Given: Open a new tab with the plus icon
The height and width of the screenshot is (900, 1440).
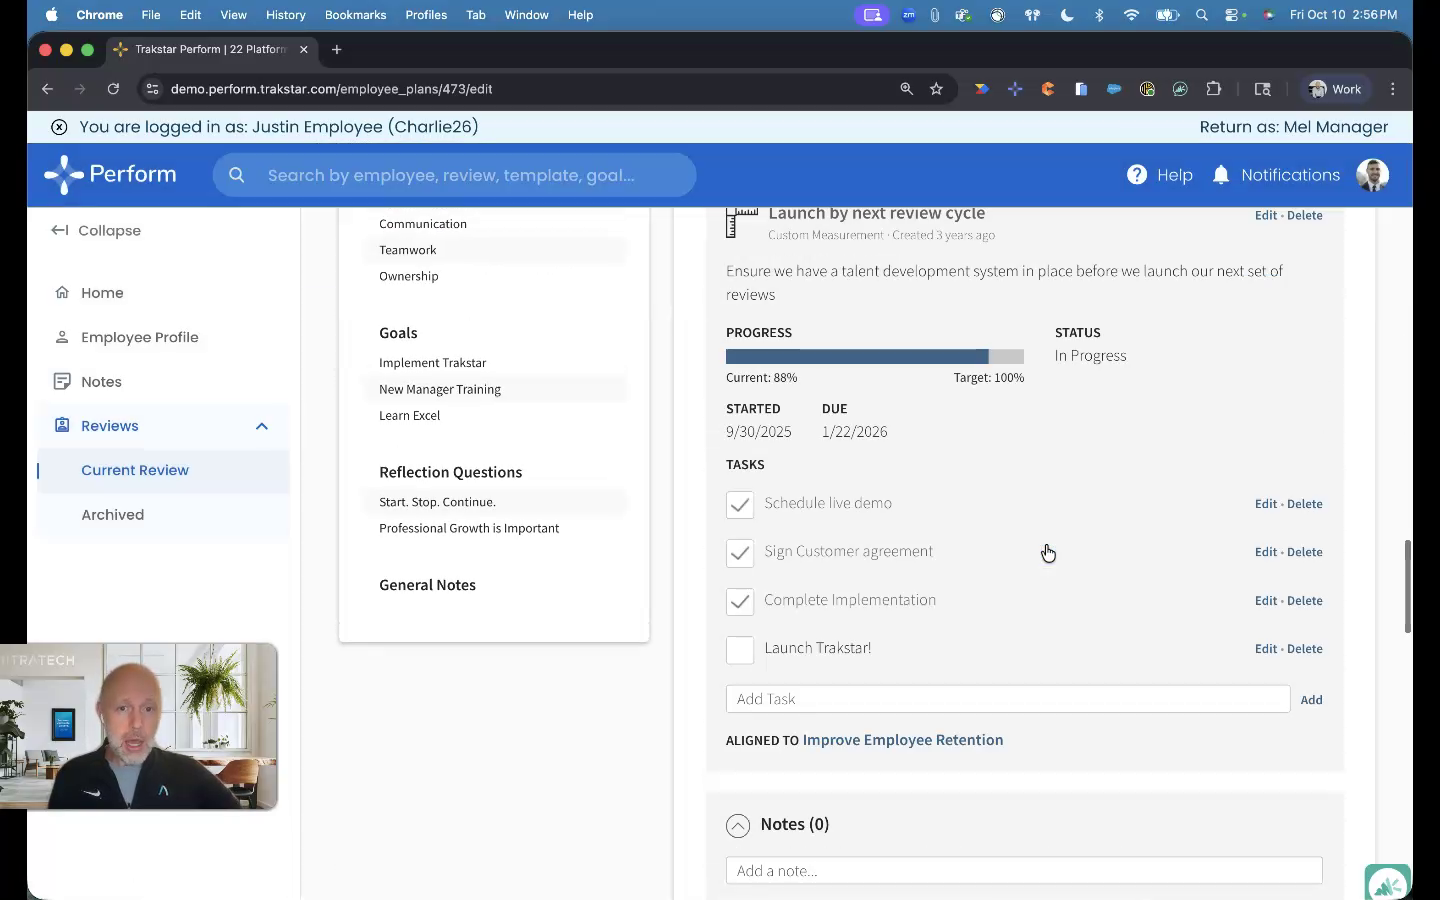Looking at the screenshot, I should [x=337, y=49].
